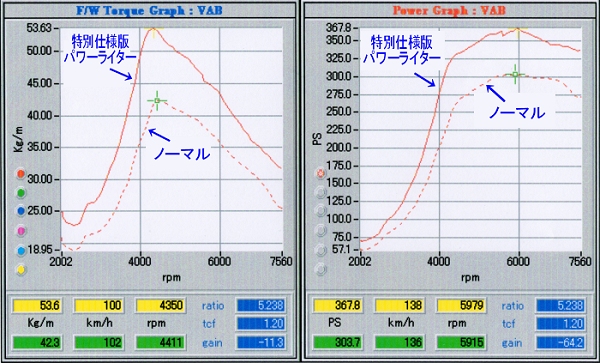The image size is (600, 363).
Task: Click the 2002 tick on power graph axis
Action: click(x=360, y=262)
